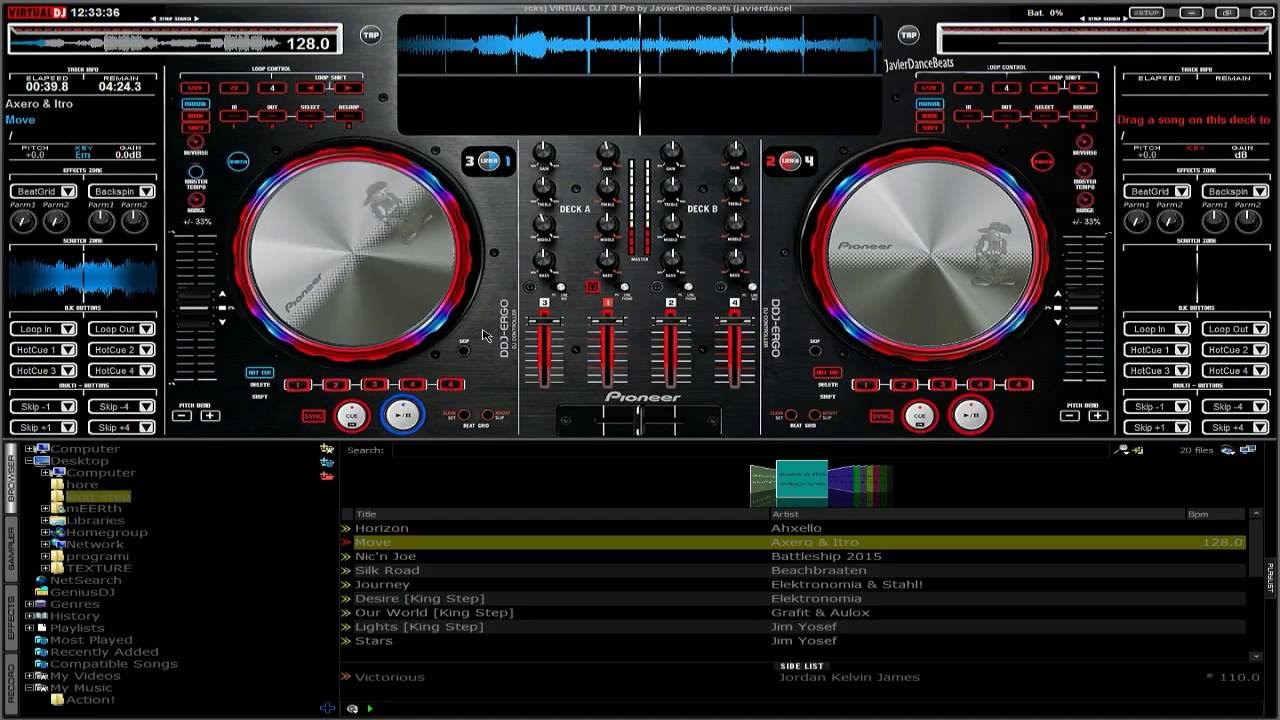This screenshot has height=720, width=1280.
Task: Open the left HotCue 1 dropdown
Action: [43, 350]
